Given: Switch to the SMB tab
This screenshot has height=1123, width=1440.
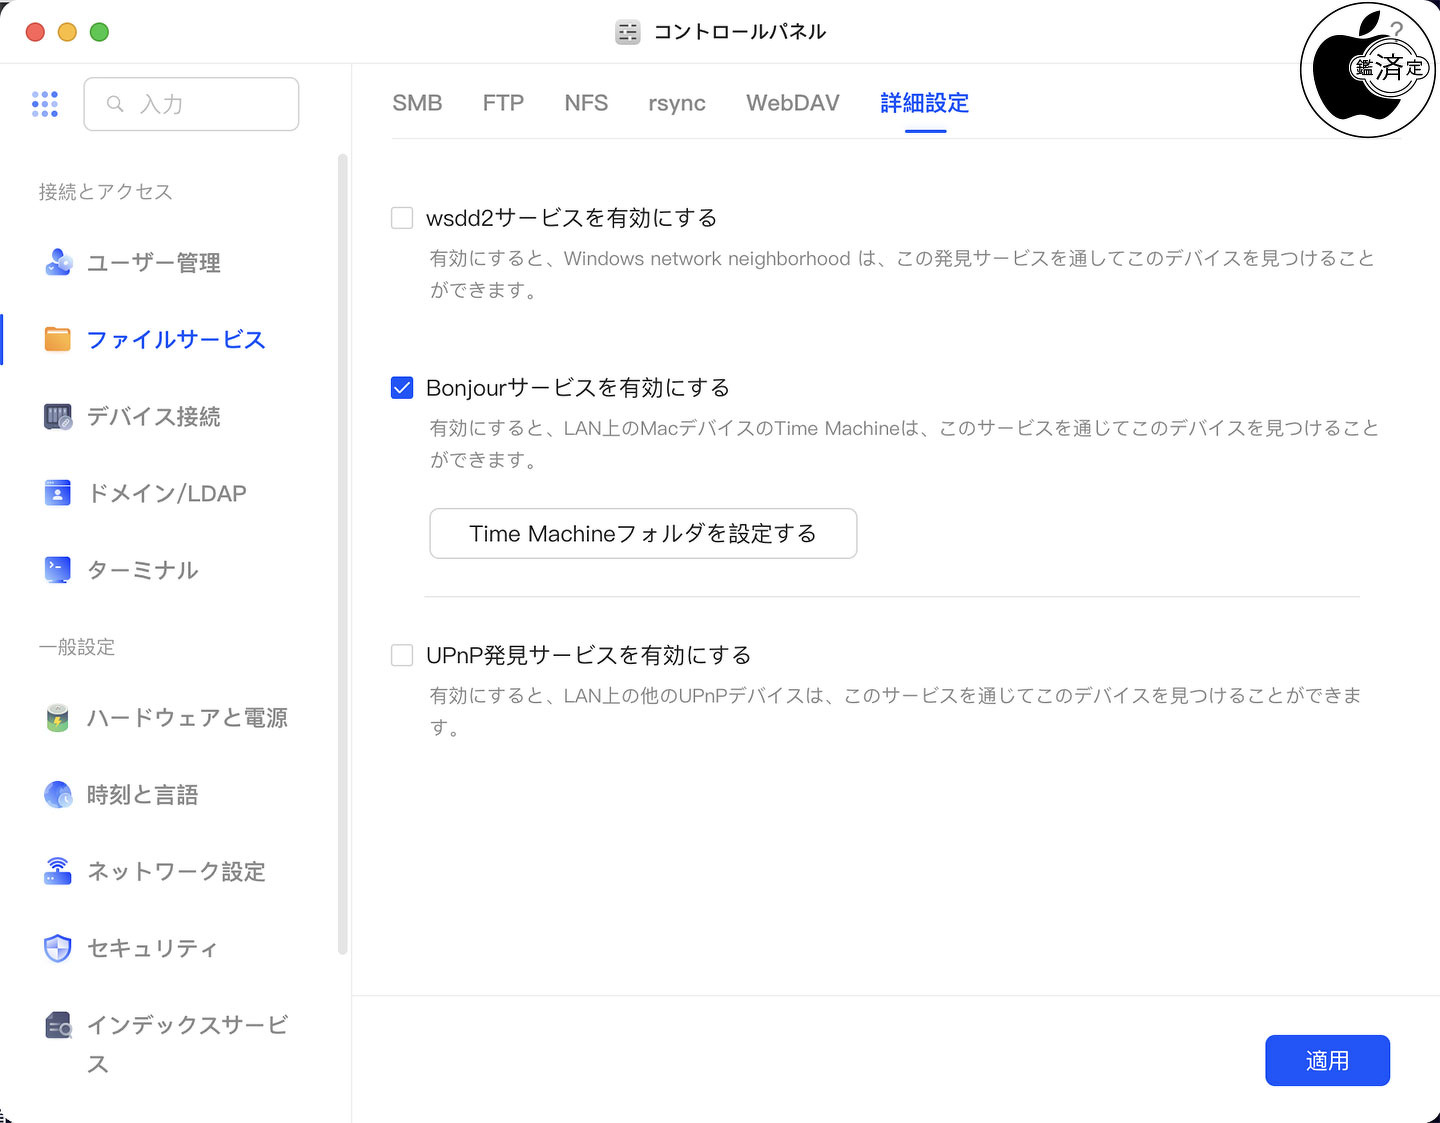Looking at the screenshot, I should point(417,103).
